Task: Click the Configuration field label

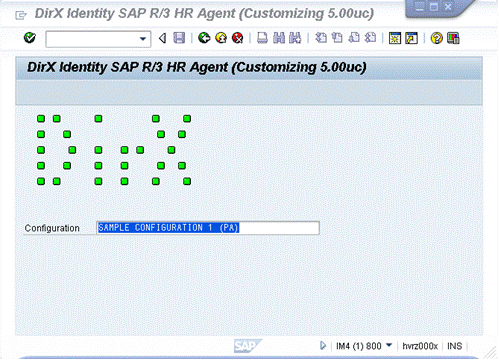Action: (x=52, y=228)
